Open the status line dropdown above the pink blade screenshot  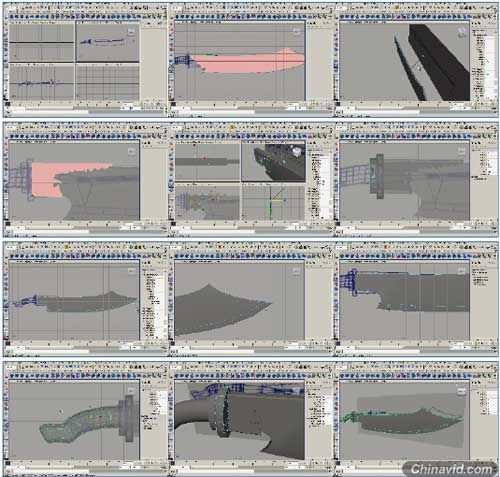pos(176,7)
